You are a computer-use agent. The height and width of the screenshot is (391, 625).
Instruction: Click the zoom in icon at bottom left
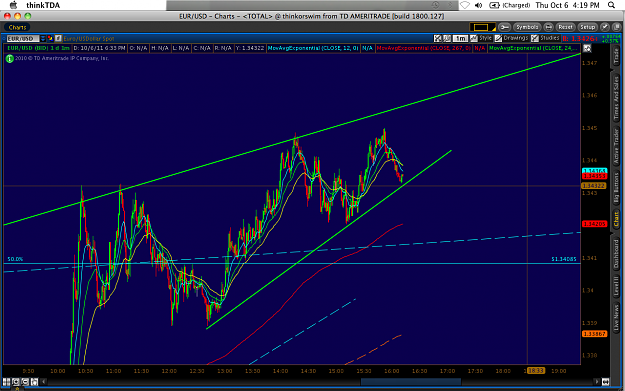16,382
